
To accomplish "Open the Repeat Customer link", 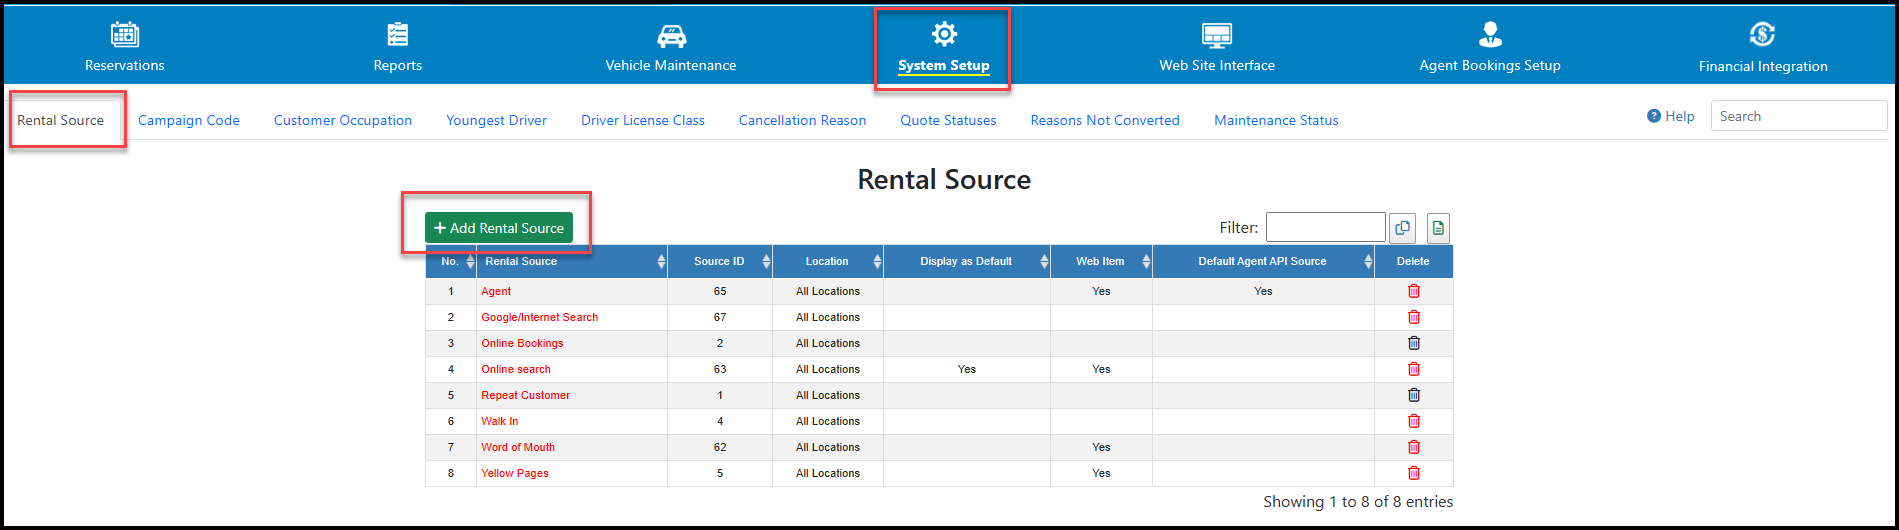I will coord(526,395).
